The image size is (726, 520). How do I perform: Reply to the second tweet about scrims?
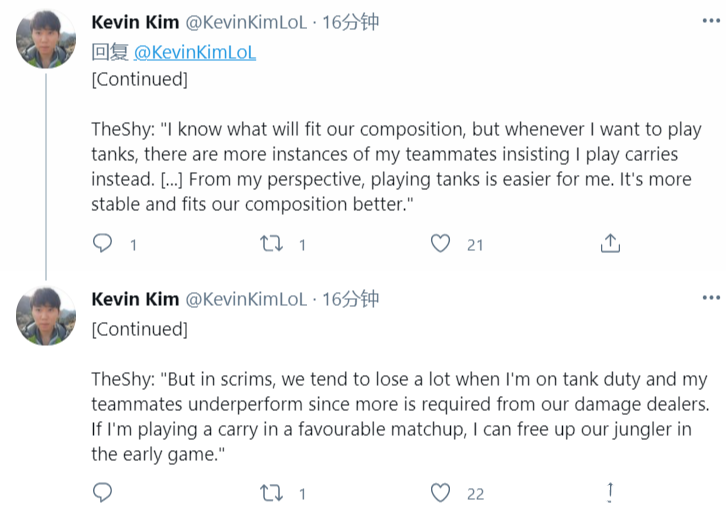point(102,493)
